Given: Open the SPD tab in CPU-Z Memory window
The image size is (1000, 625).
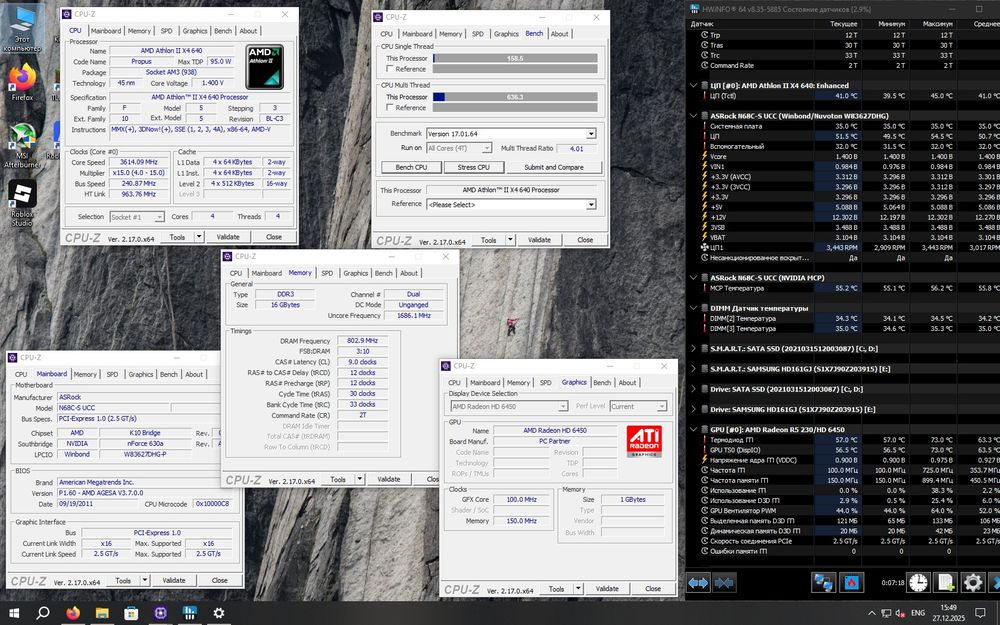Looking at the screenshot, I should tap(327, 273).
